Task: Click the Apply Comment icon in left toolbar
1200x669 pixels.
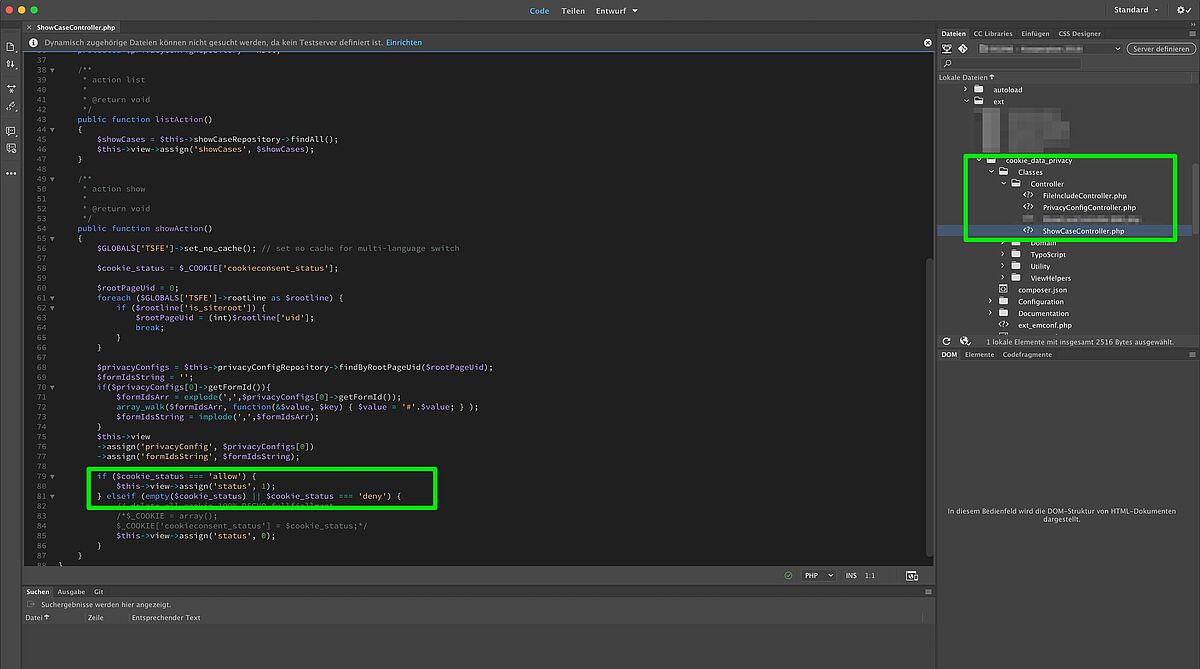Action: point(11,131)
